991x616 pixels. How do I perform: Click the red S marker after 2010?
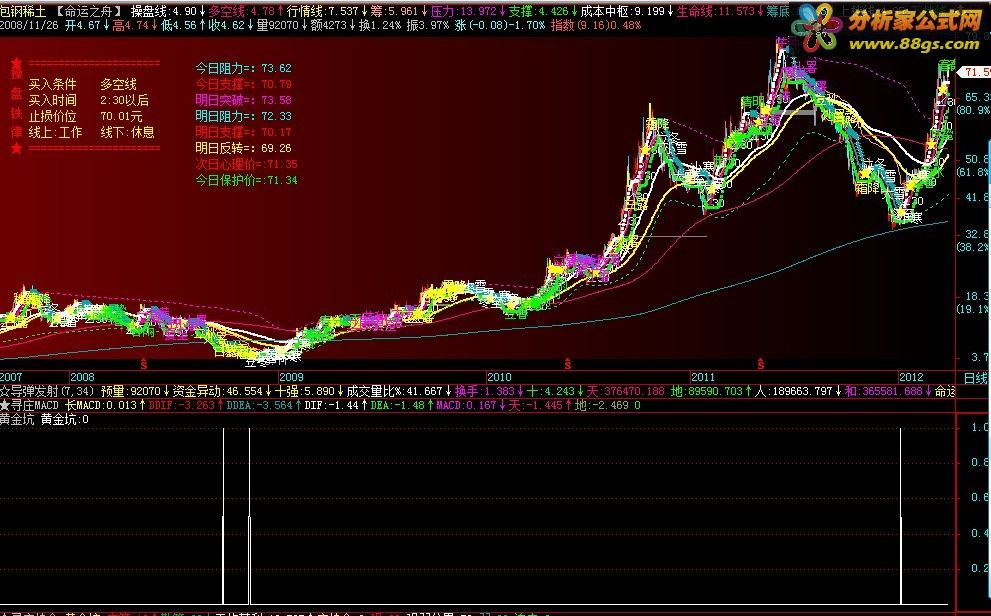coord(568,364)
